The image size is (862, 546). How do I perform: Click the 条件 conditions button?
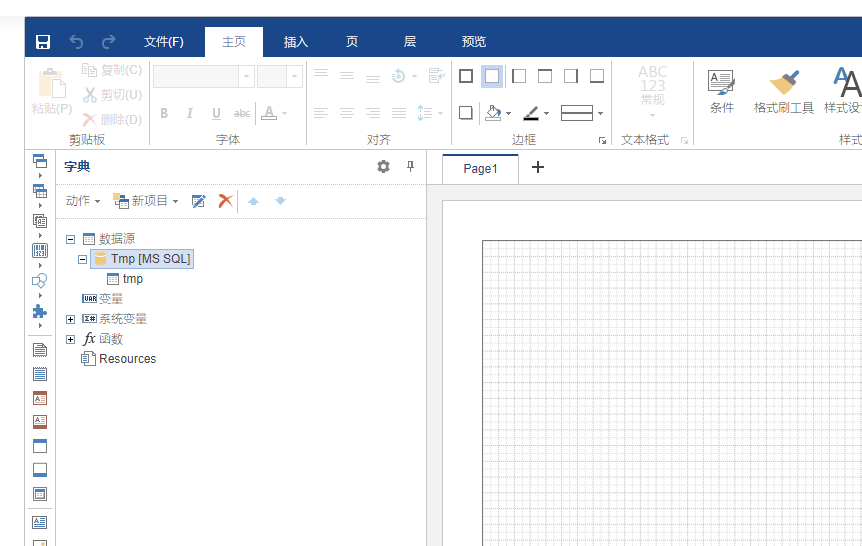tap(721, 91)
